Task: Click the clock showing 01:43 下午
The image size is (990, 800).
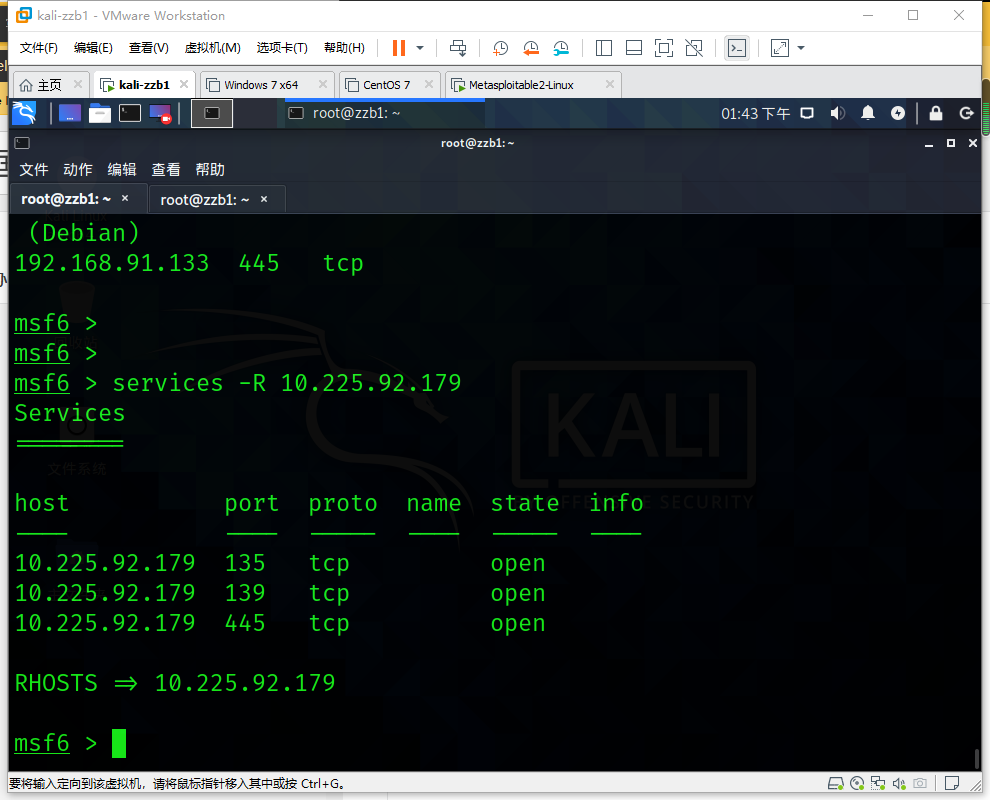Action: tap(755, 113)
